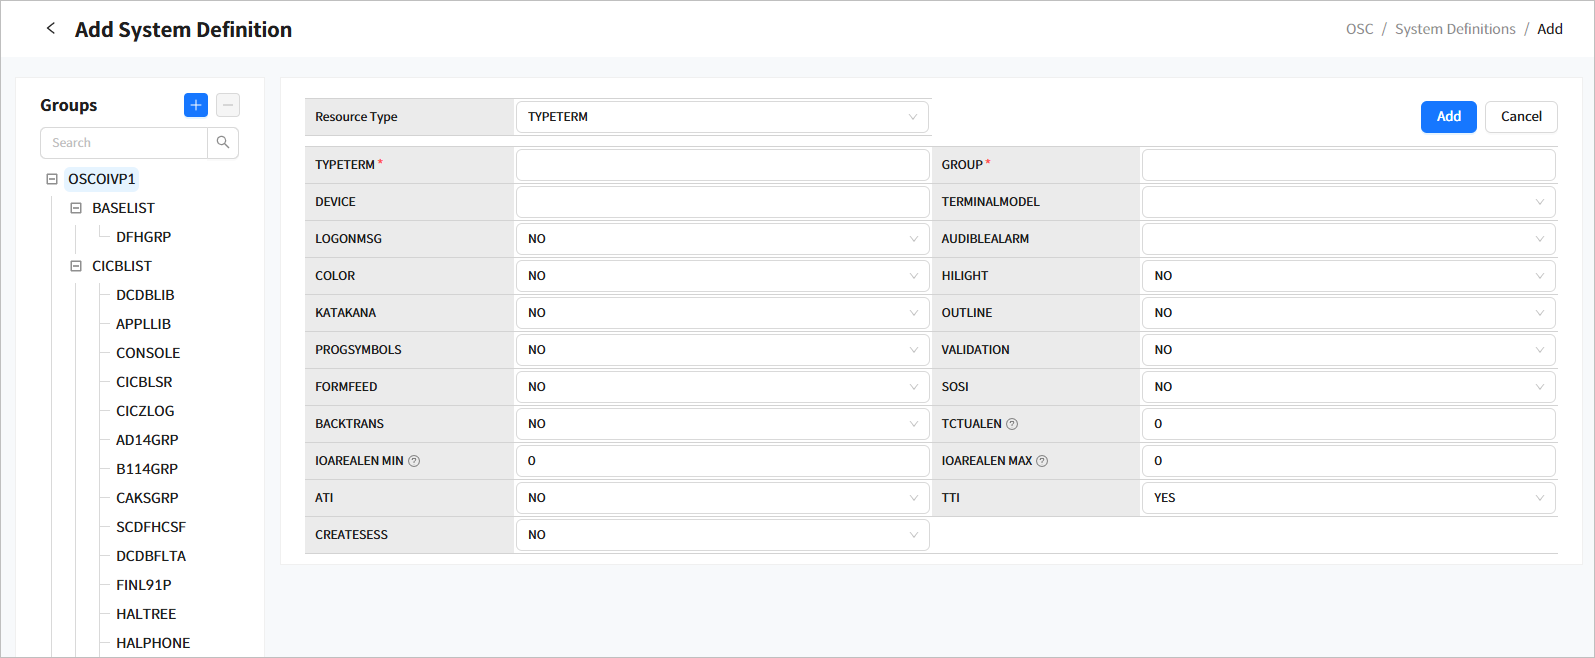The height and width of the screenshot is (658, 1595).
Task: Click the back arrow beside Add System Definition
Action: (x=51, y=29)
